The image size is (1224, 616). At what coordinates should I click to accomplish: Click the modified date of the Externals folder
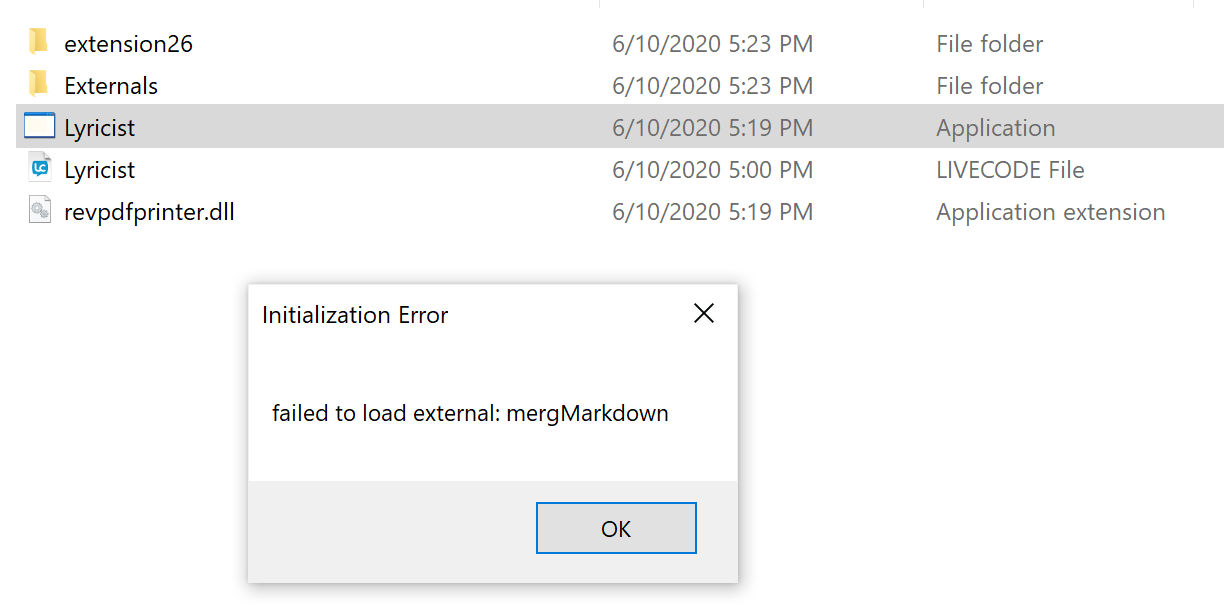712,86
